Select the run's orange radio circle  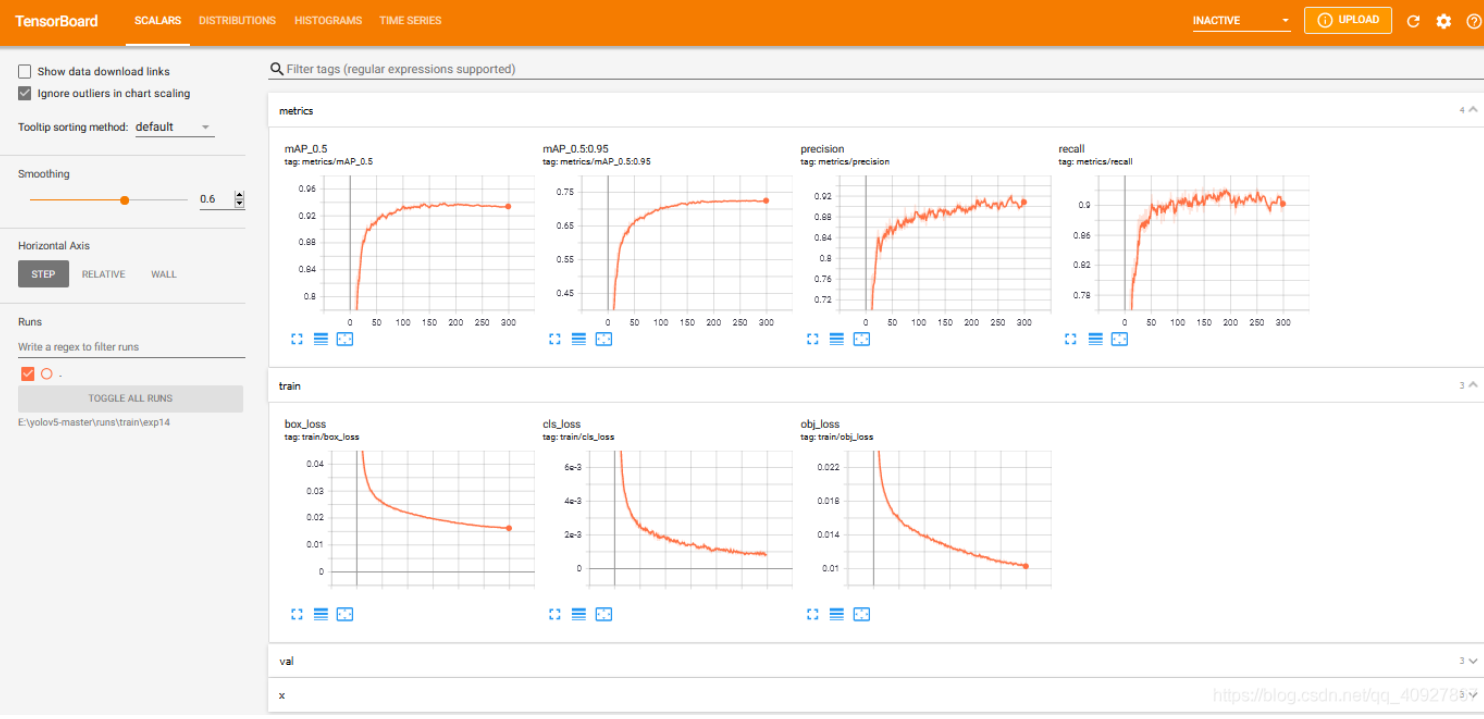[46, 374]
